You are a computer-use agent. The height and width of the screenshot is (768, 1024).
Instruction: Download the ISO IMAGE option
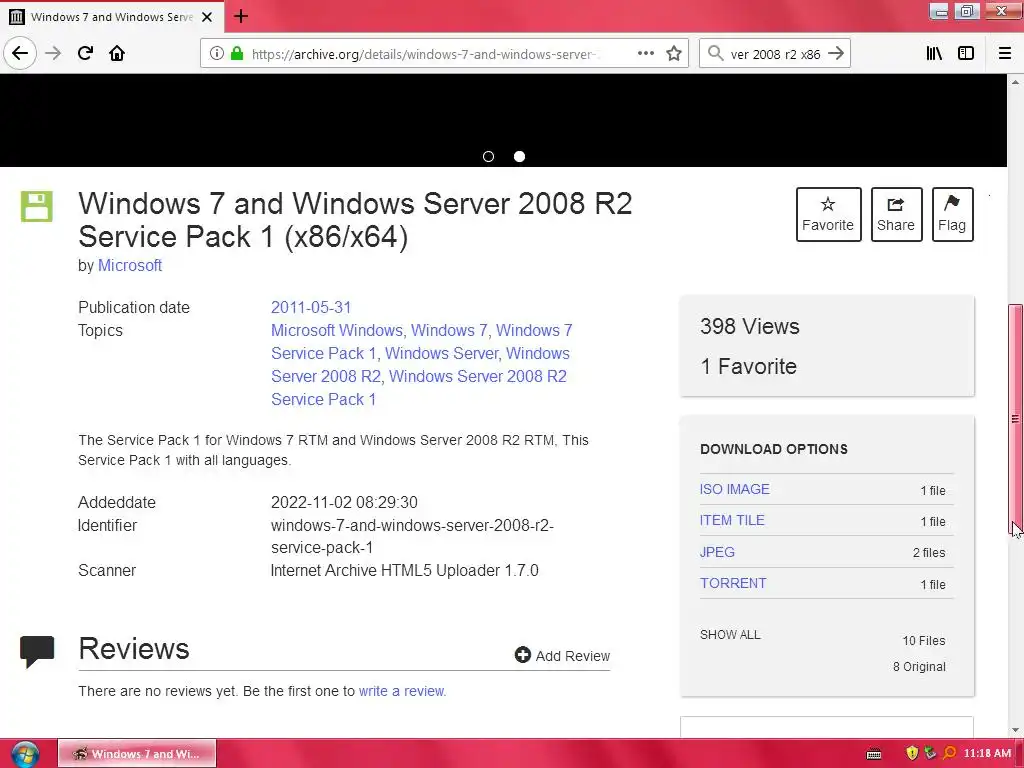pos(734,489)
